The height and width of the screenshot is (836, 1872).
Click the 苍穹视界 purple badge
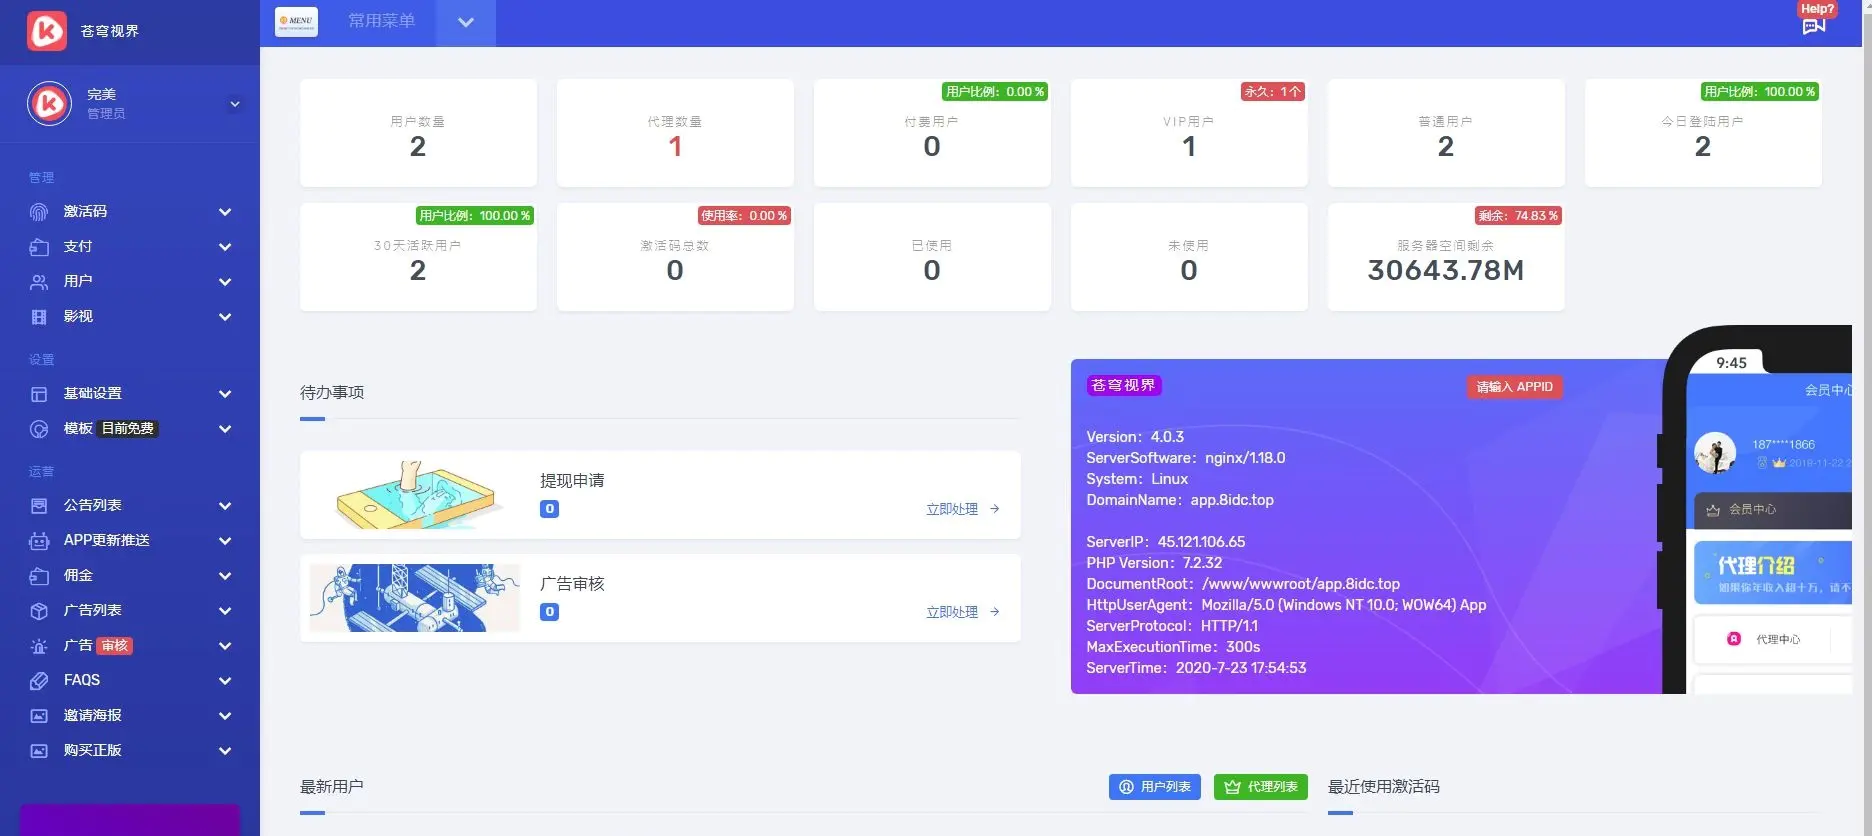pos(1123,385)
